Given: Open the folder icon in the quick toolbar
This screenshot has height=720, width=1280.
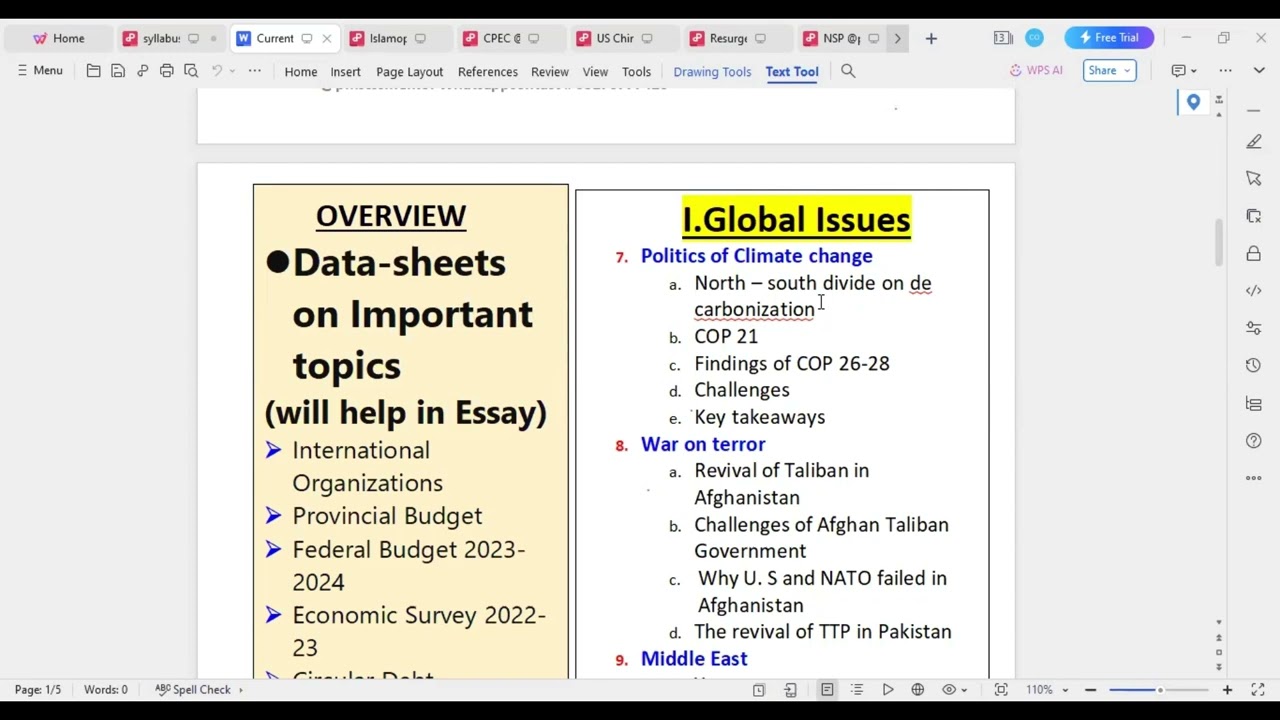Looking at the screenshot, I should point(93,71).
